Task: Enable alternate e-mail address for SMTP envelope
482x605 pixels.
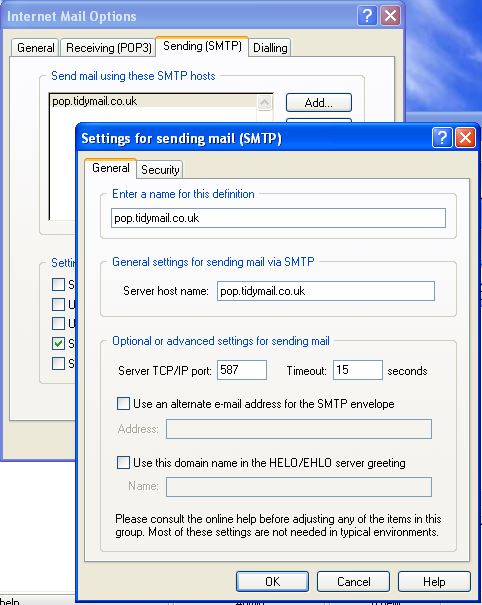Action: click(123, 404)
